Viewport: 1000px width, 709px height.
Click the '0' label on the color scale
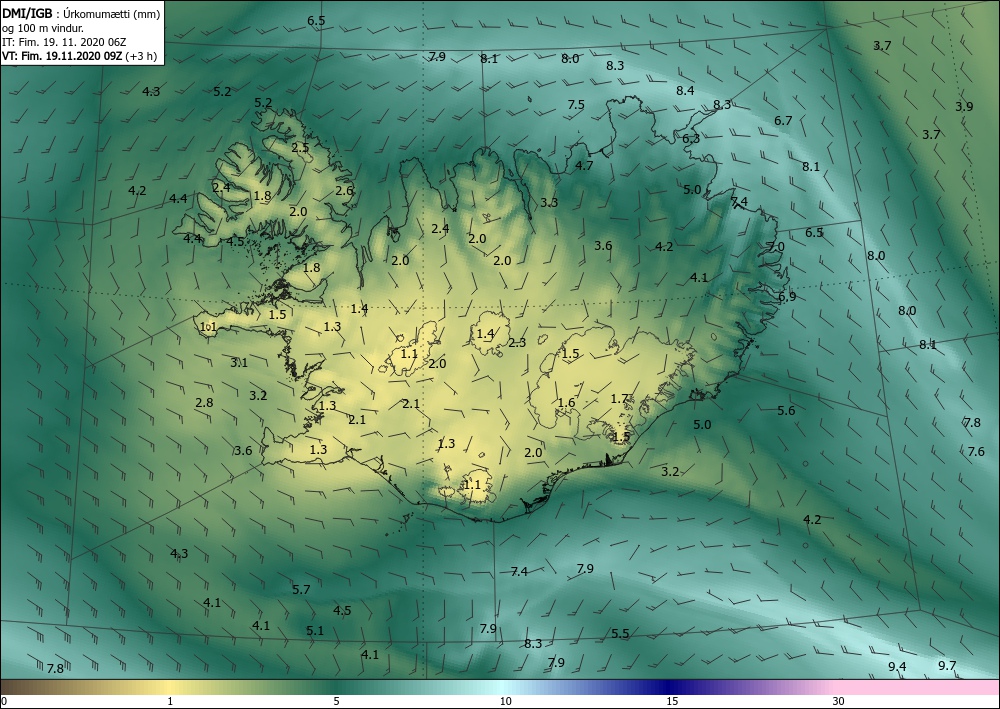[4, 701]
